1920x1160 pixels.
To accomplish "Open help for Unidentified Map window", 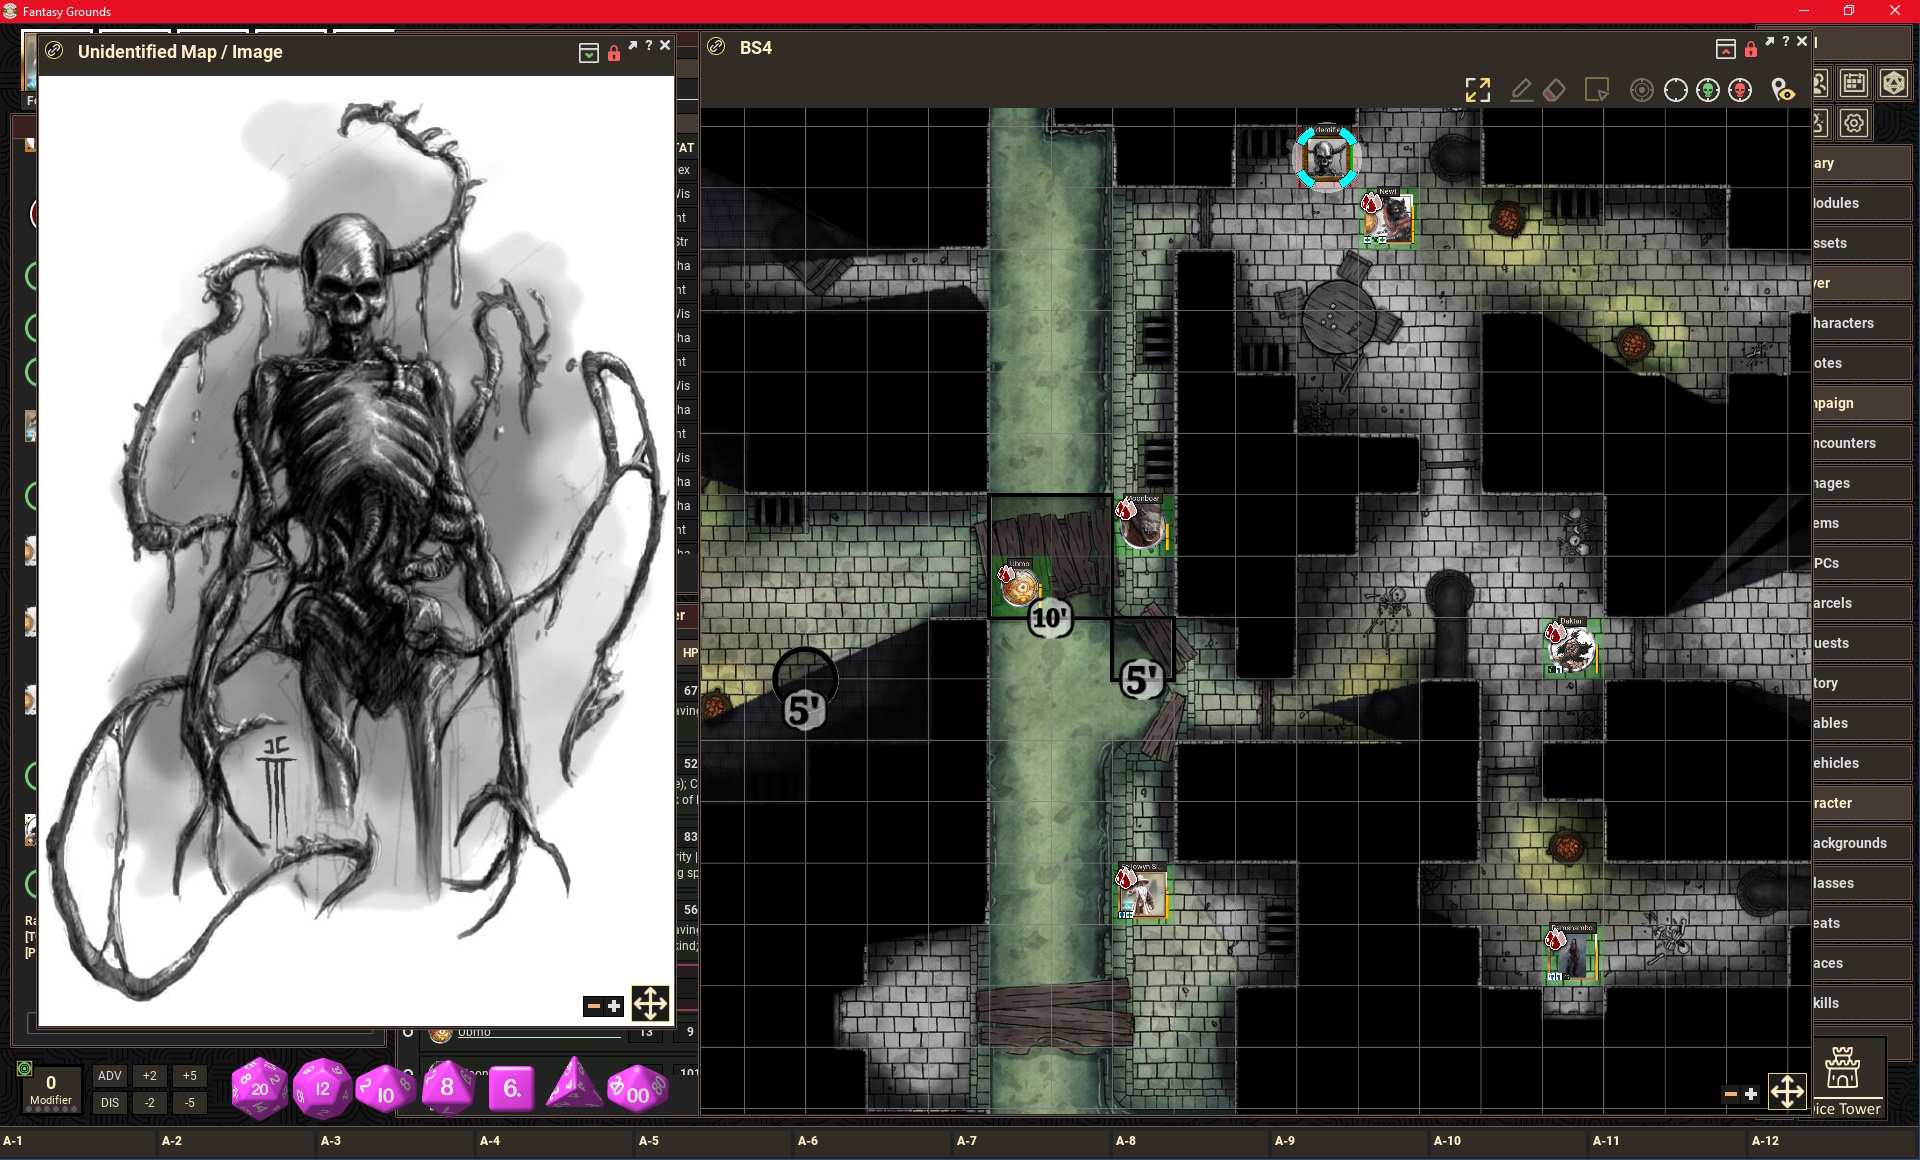I will click(x=648, y=45).
